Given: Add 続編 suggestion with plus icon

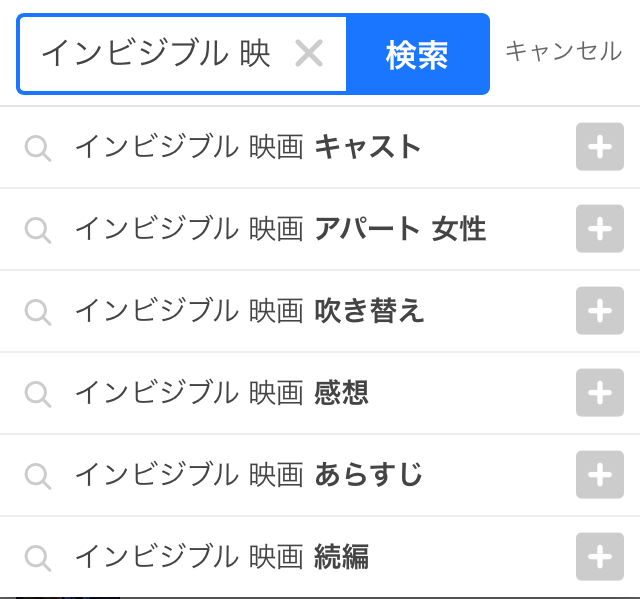Looking at the screenshot, I should click(599, 557).
